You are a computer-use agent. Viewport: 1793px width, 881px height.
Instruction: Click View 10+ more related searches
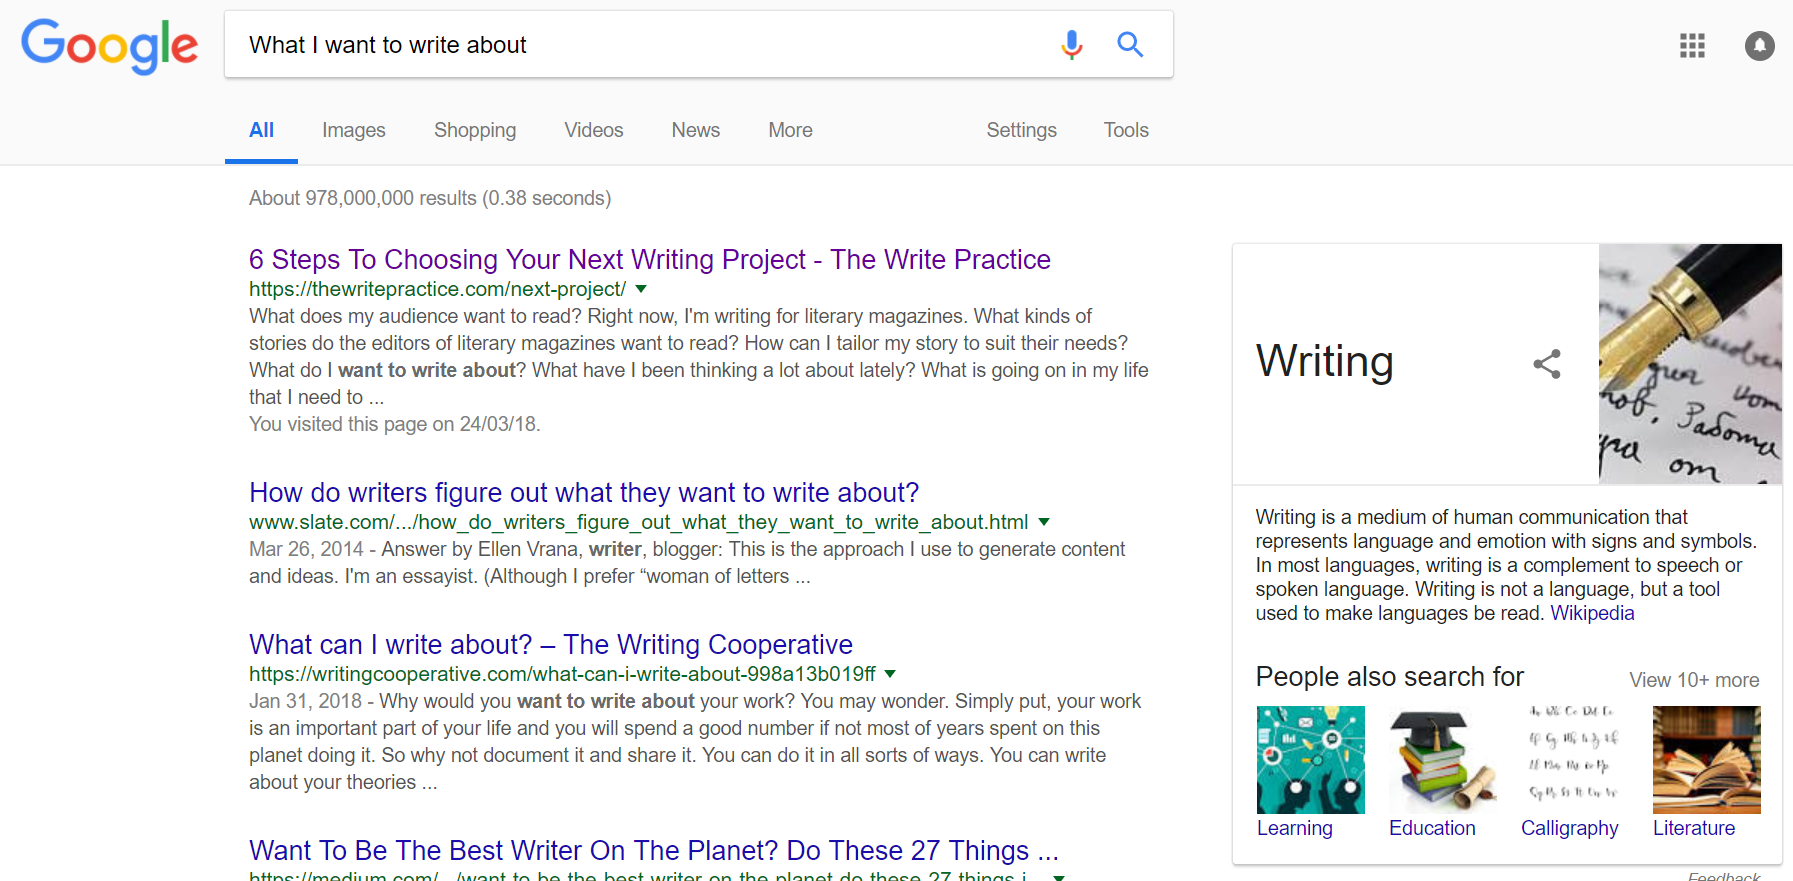[x=1694, y=680]
